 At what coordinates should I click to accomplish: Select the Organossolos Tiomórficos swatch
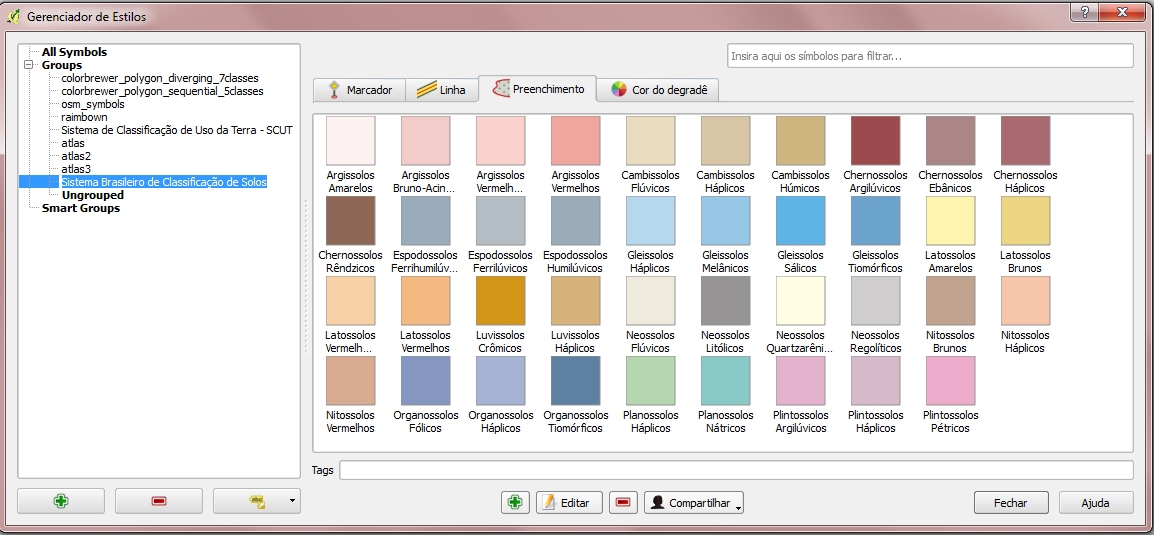(576, 381)
